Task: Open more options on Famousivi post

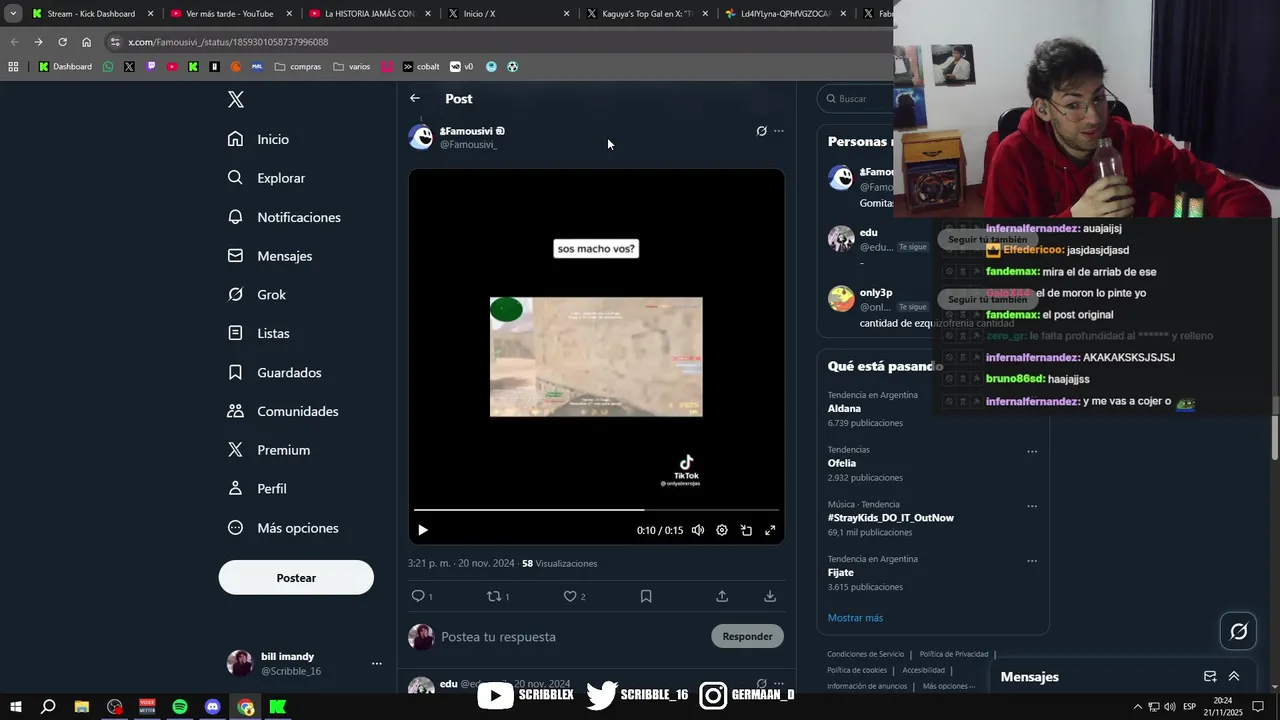Action: tap(779, 131)
